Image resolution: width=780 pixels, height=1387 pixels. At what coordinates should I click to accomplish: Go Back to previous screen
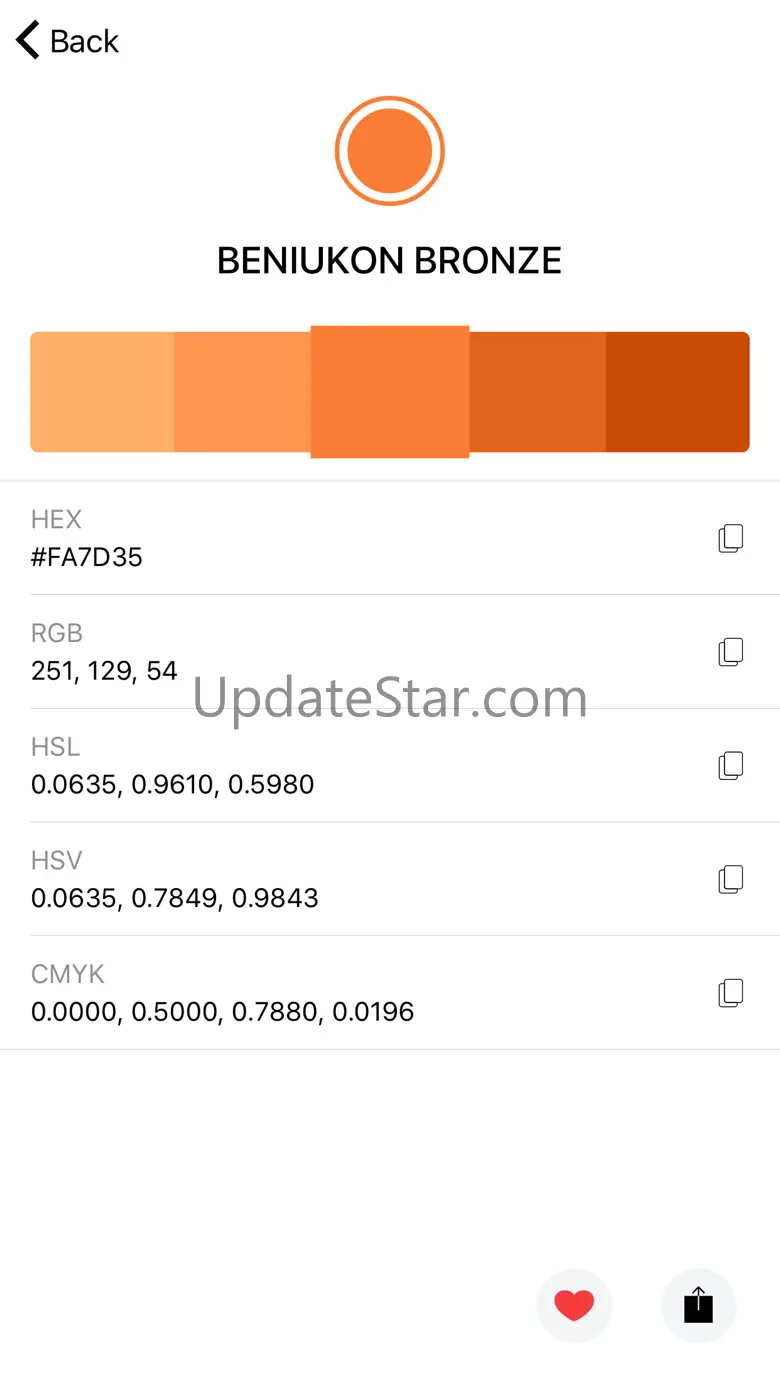[x=84, y=41]
